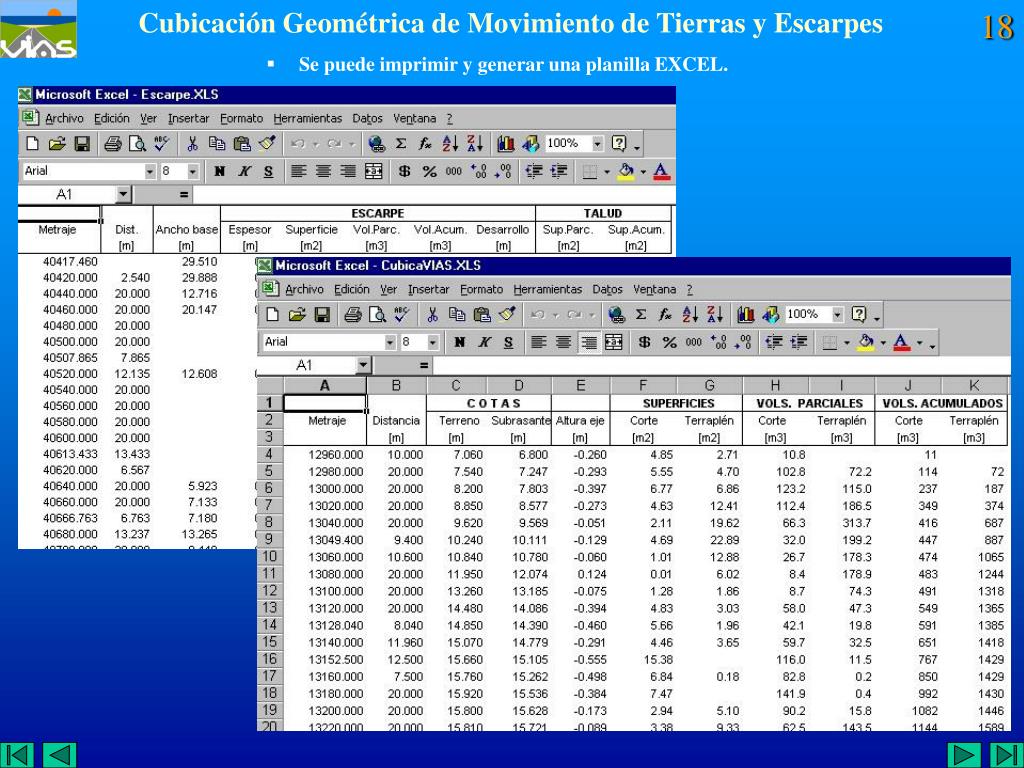Viewport: 1024px width, 768px height.
Task: Jump to the last slide button
Action: 1007,755
